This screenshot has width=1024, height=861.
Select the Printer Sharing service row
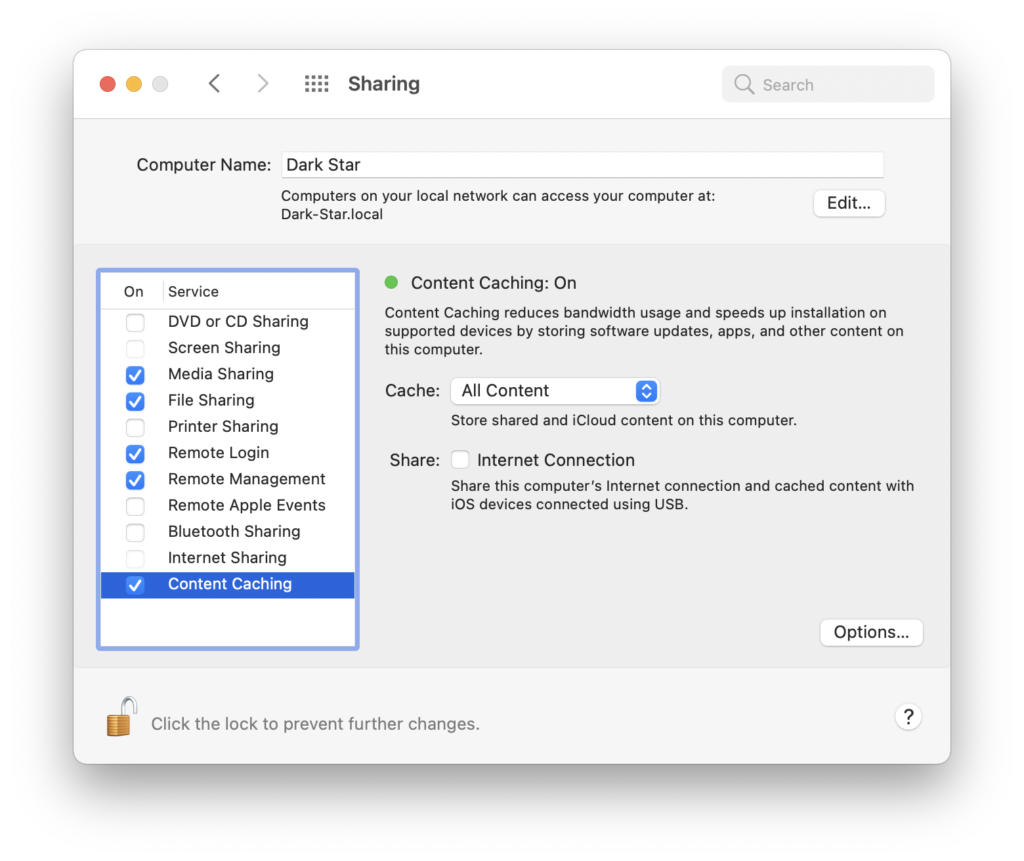[x=227, y=427]
